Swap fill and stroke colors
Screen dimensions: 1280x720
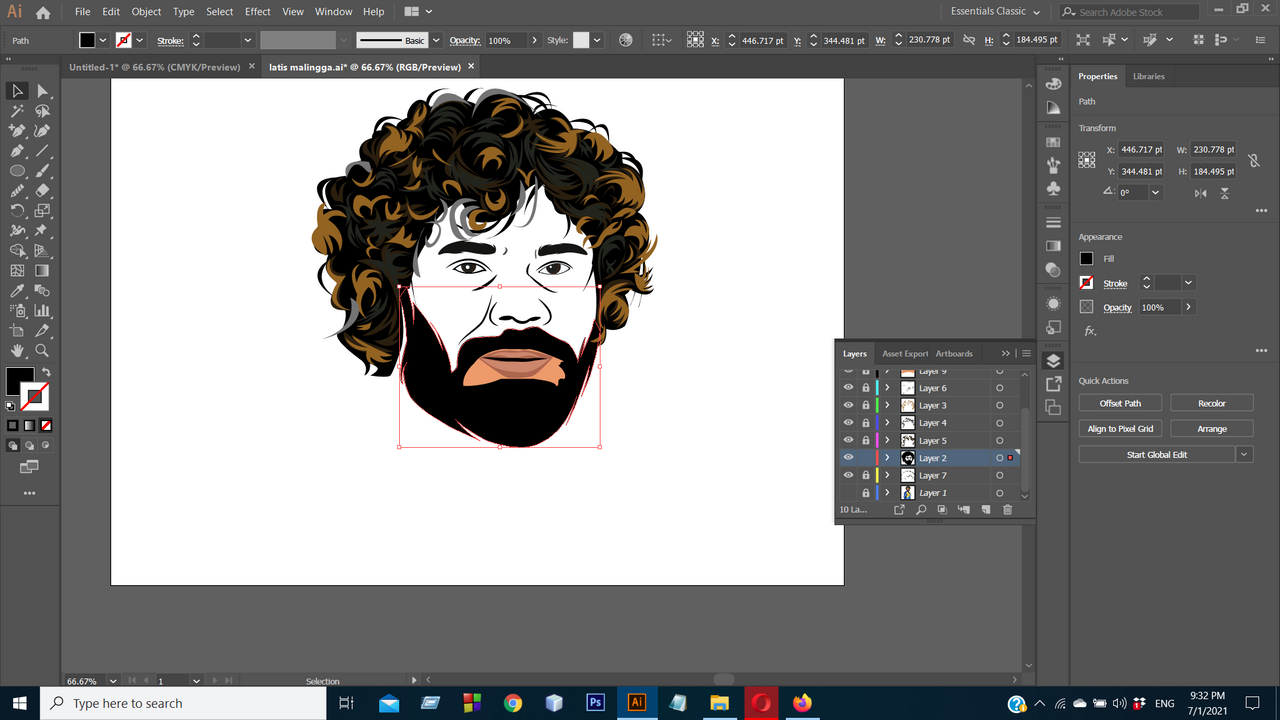46,373
